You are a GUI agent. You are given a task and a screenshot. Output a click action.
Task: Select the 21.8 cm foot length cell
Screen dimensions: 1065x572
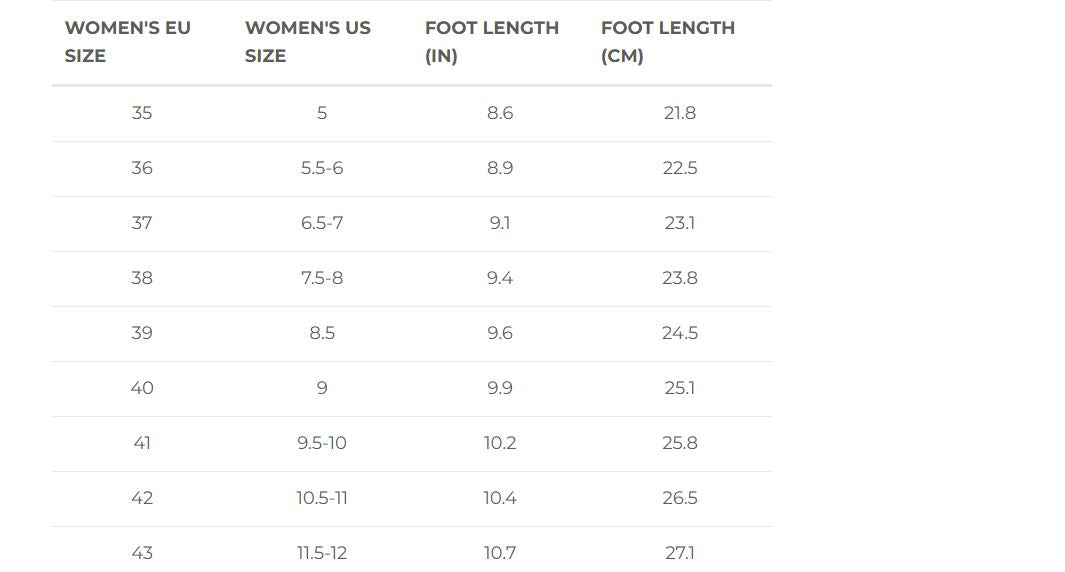680,113
